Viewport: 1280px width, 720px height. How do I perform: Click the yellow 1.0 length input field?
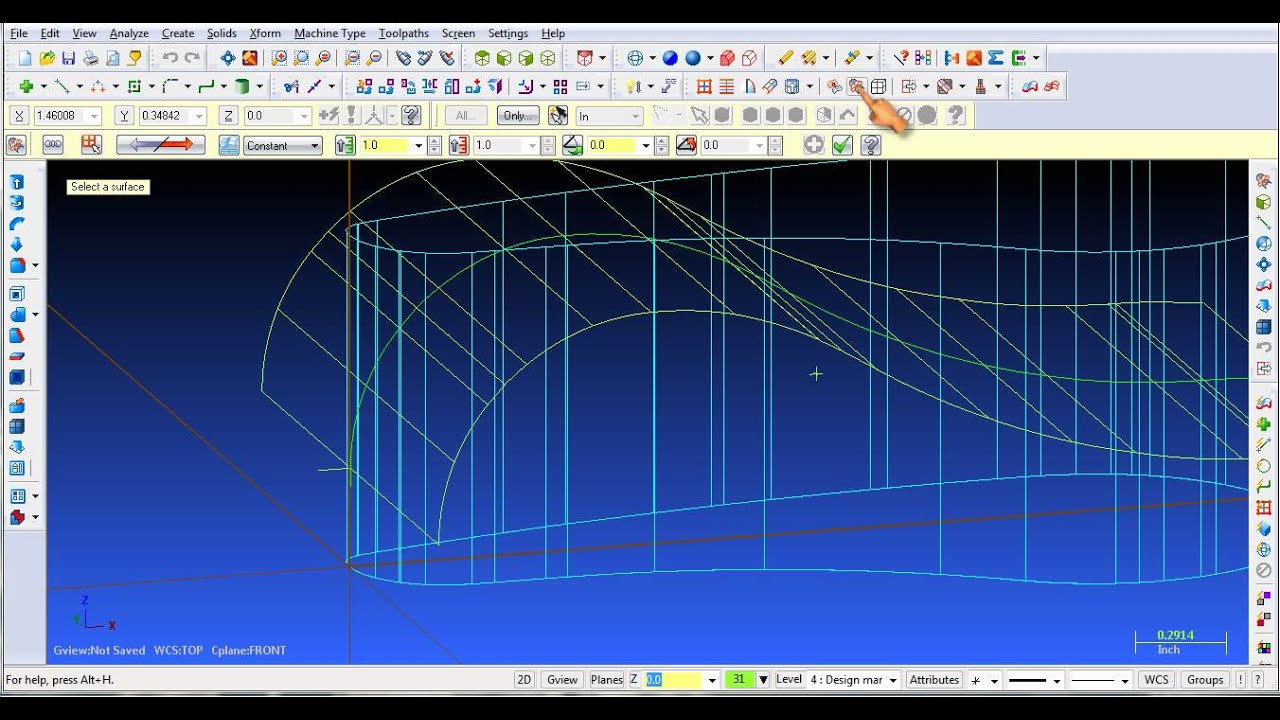[384, 145]
